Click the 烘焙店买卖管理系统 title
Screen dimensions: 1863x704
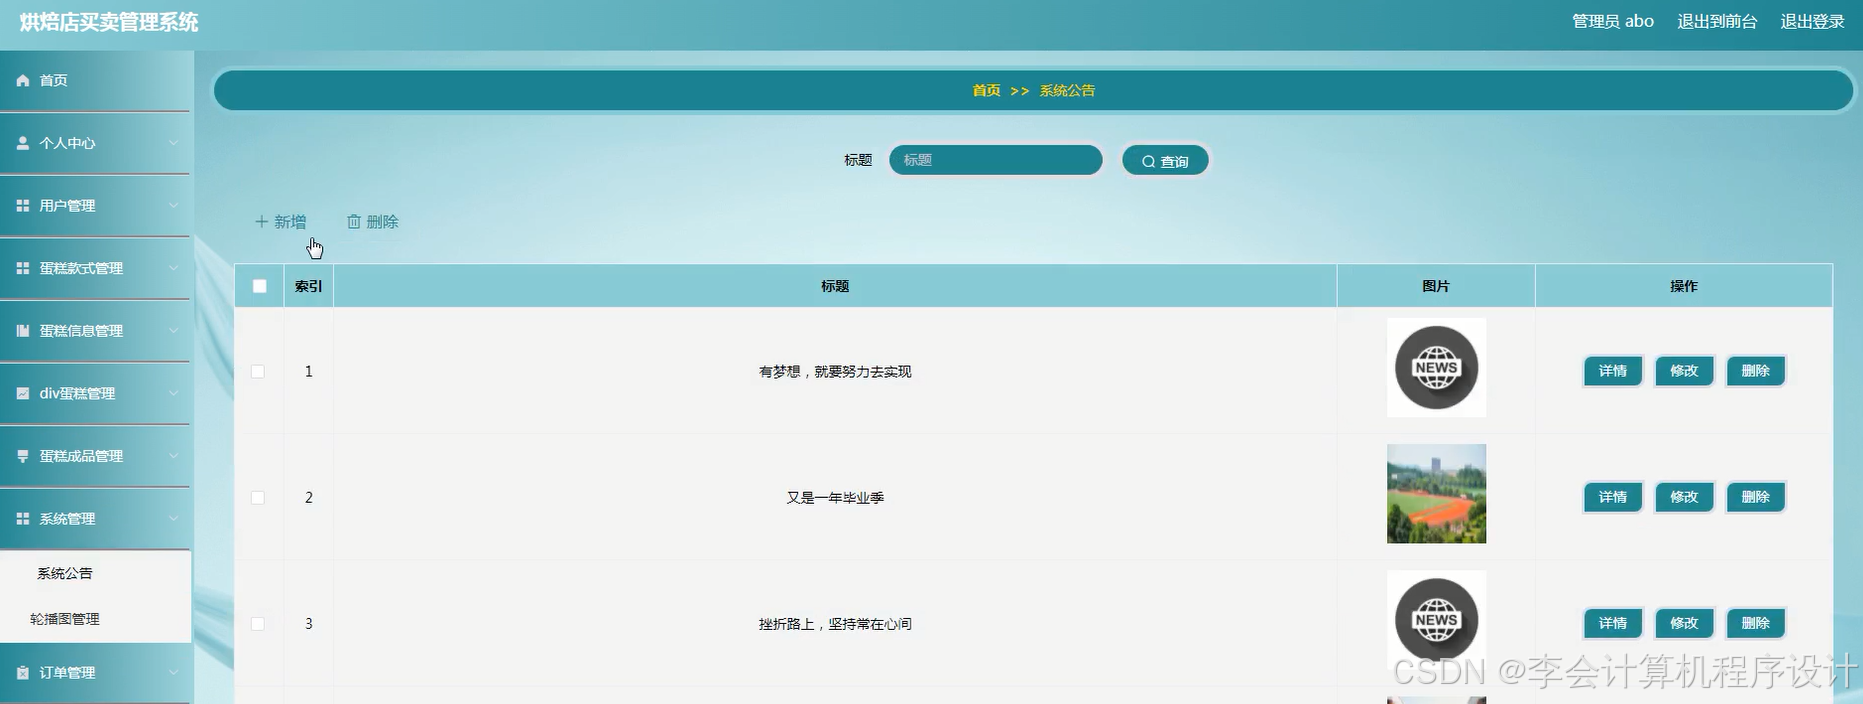(109, 22)
